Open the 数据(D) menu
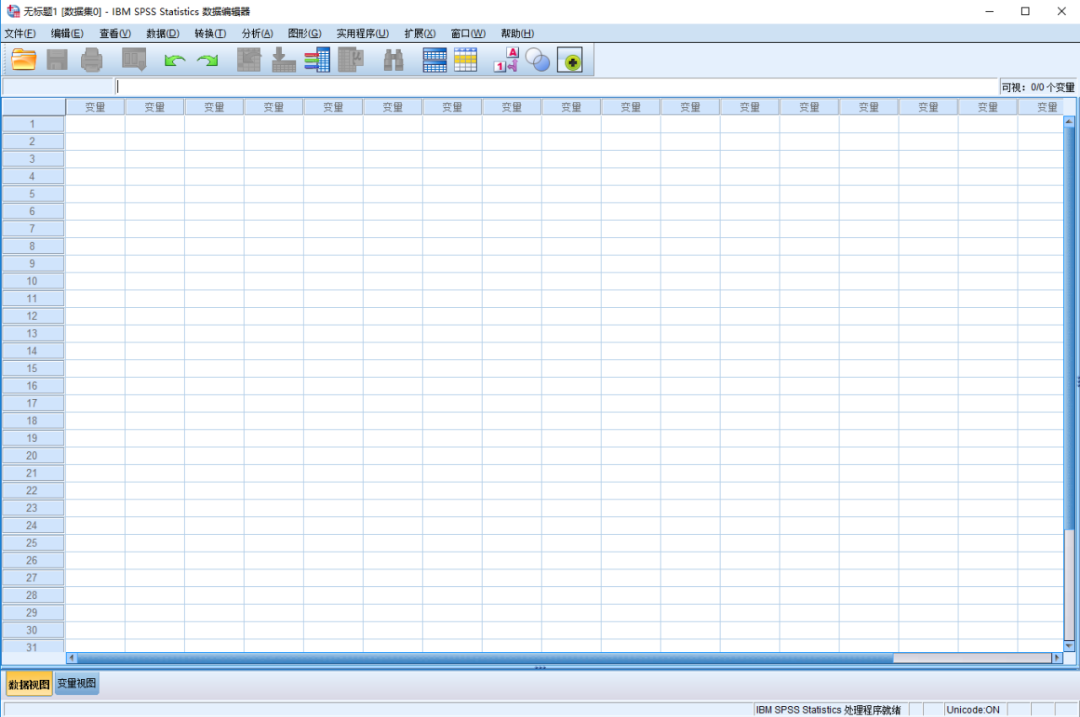Image resolution: width=1080 pixels, height=717 pixels. click(163, 33)
